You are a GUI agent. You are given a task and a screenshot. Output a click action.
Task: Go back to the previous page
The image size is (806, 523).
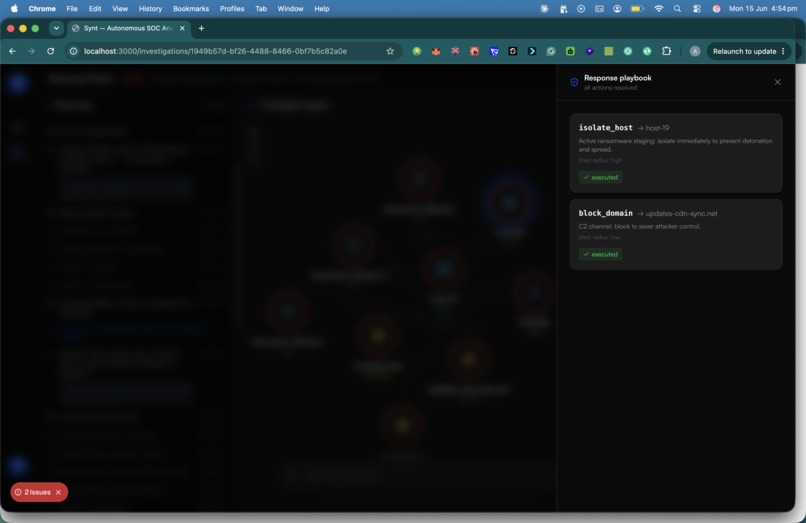pos(12,51)
